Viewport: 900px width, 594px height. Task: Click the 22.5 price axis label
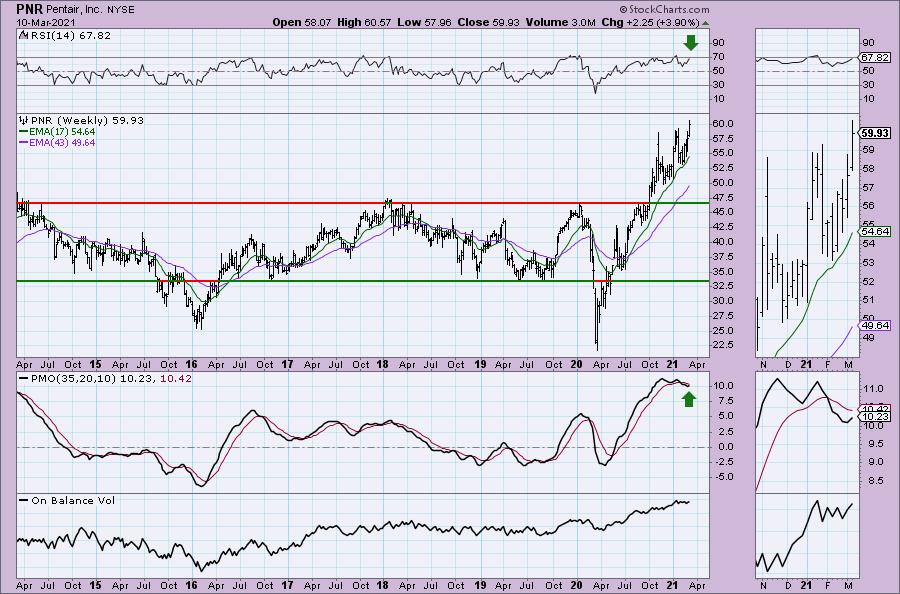pyautogui.click(x=723, y=345)
